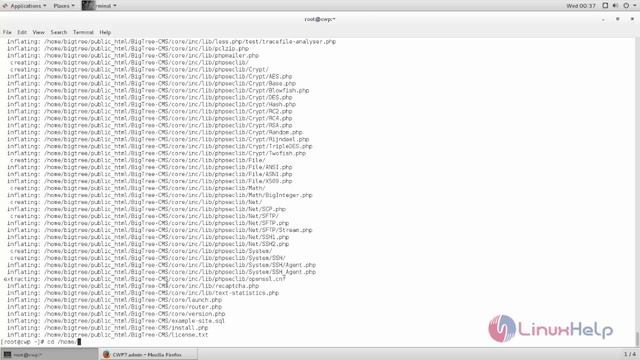Image resolution: width=640 pixels, height=360 pixels.
Task: Click the line ending with Crypt/TripleDES.php
Action: pos(160,146)
